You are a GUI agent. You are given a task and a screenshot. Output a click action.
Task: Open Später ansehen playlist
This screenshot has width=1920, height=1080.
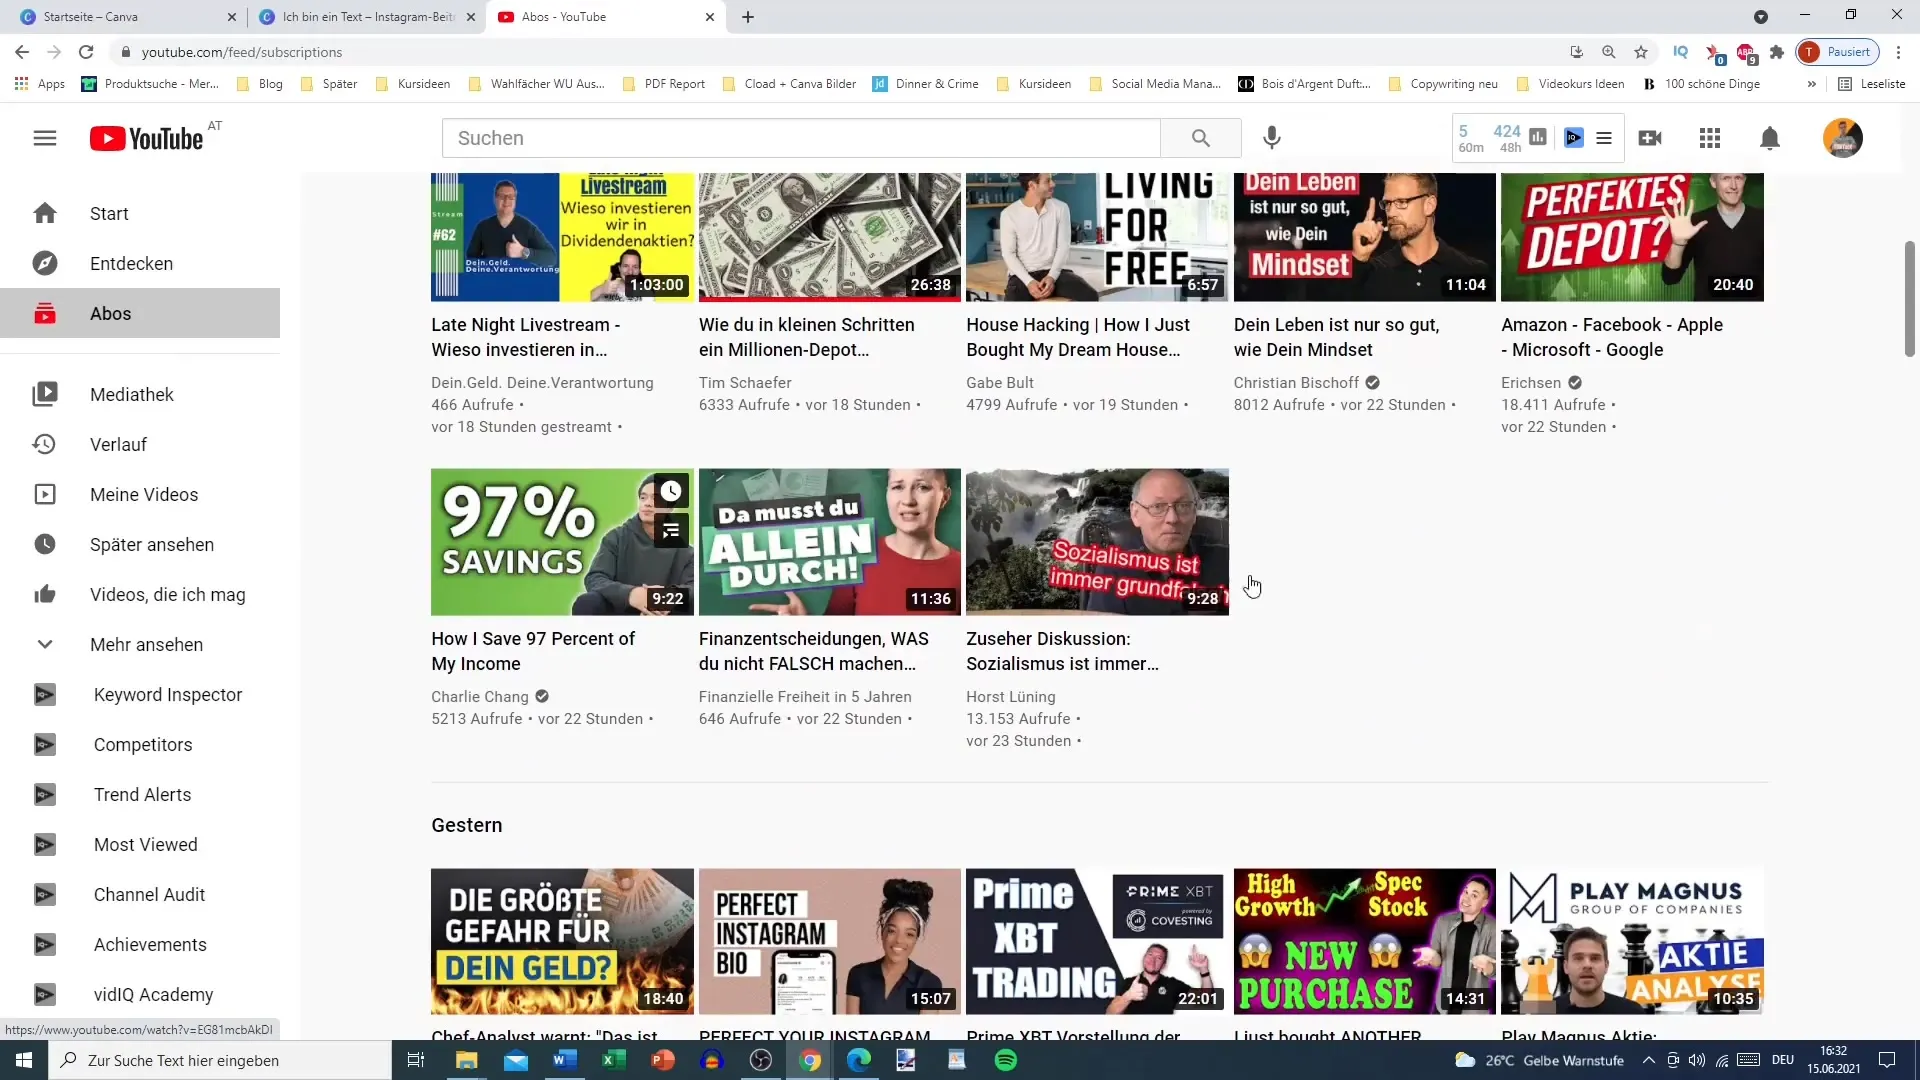coord(140,544)
